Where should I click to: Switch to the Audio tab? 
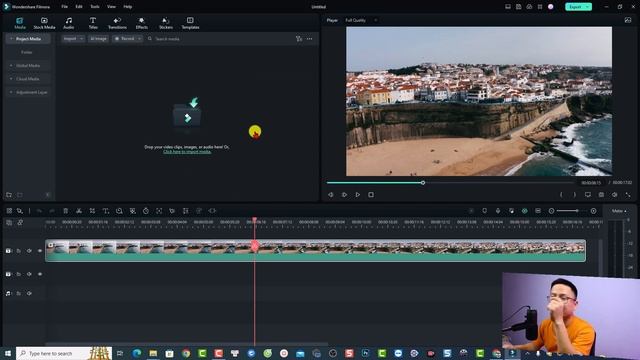coord(69,23)
